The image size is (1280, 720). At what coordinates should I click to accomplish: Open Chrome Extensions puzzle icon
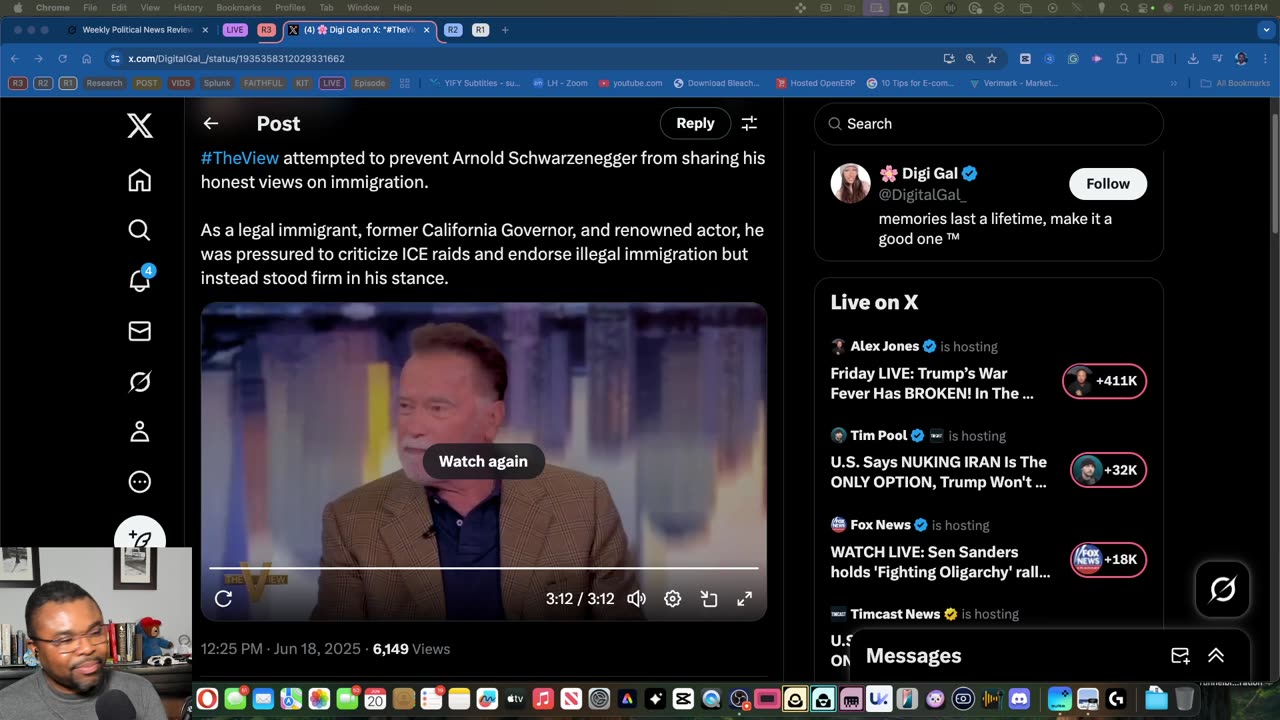(1121, 59)
